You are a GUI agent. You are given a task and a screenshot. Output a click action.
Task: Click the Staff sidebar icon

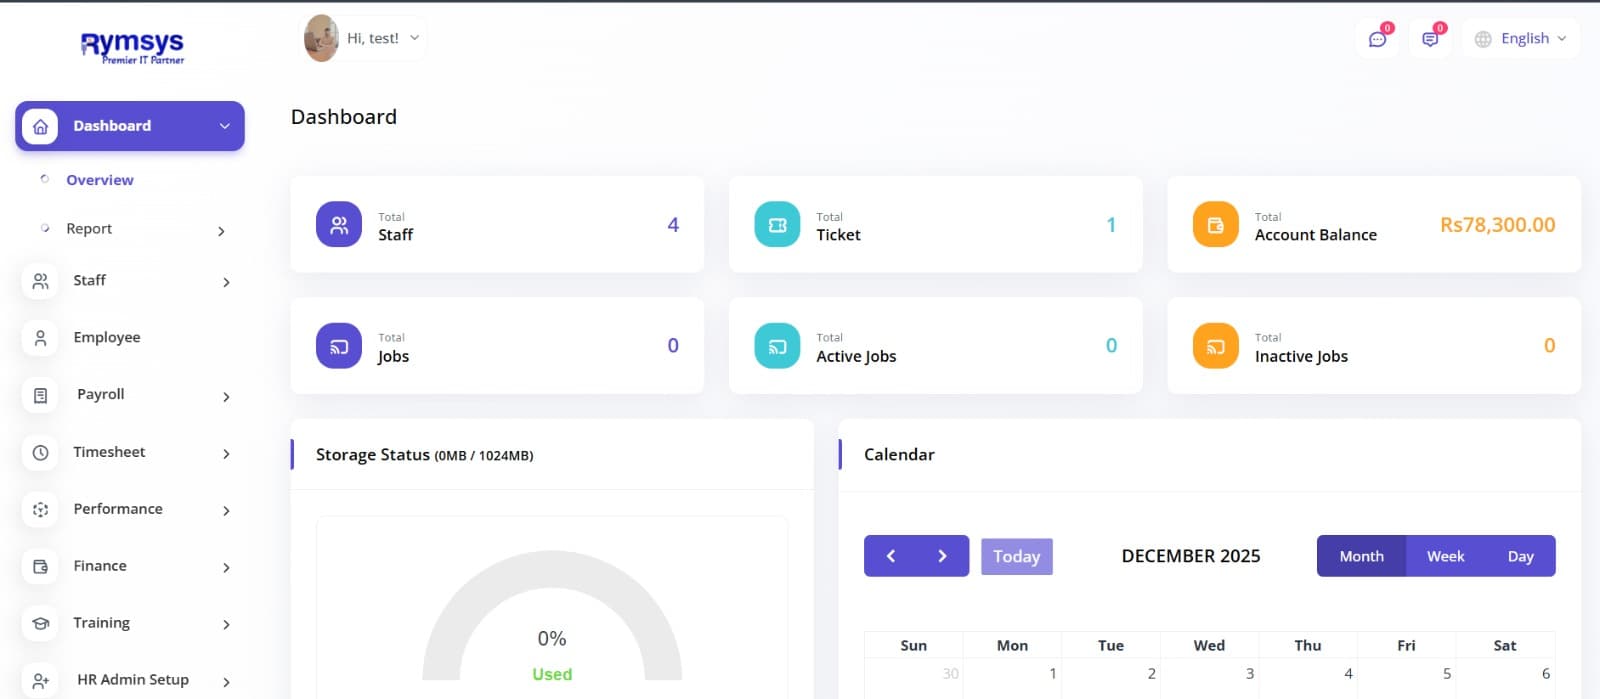[40, 281]
